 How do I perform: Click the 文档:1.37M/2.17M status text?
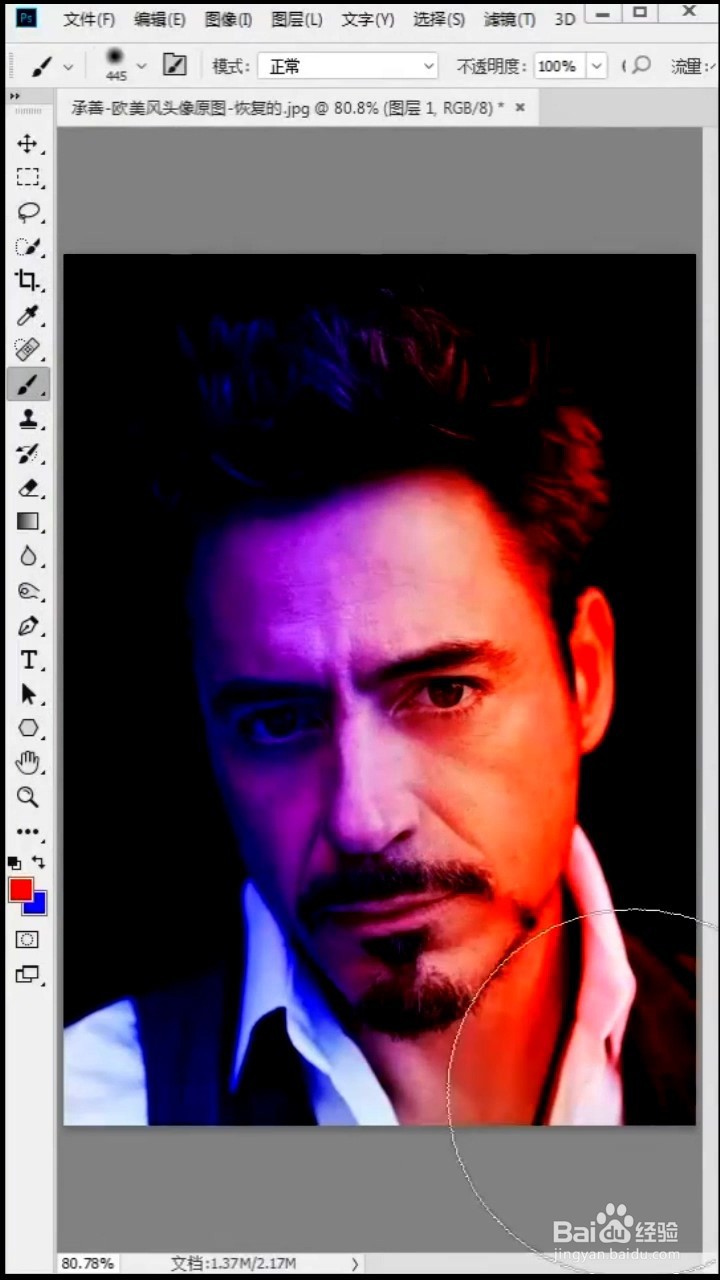pos(234,1263)
